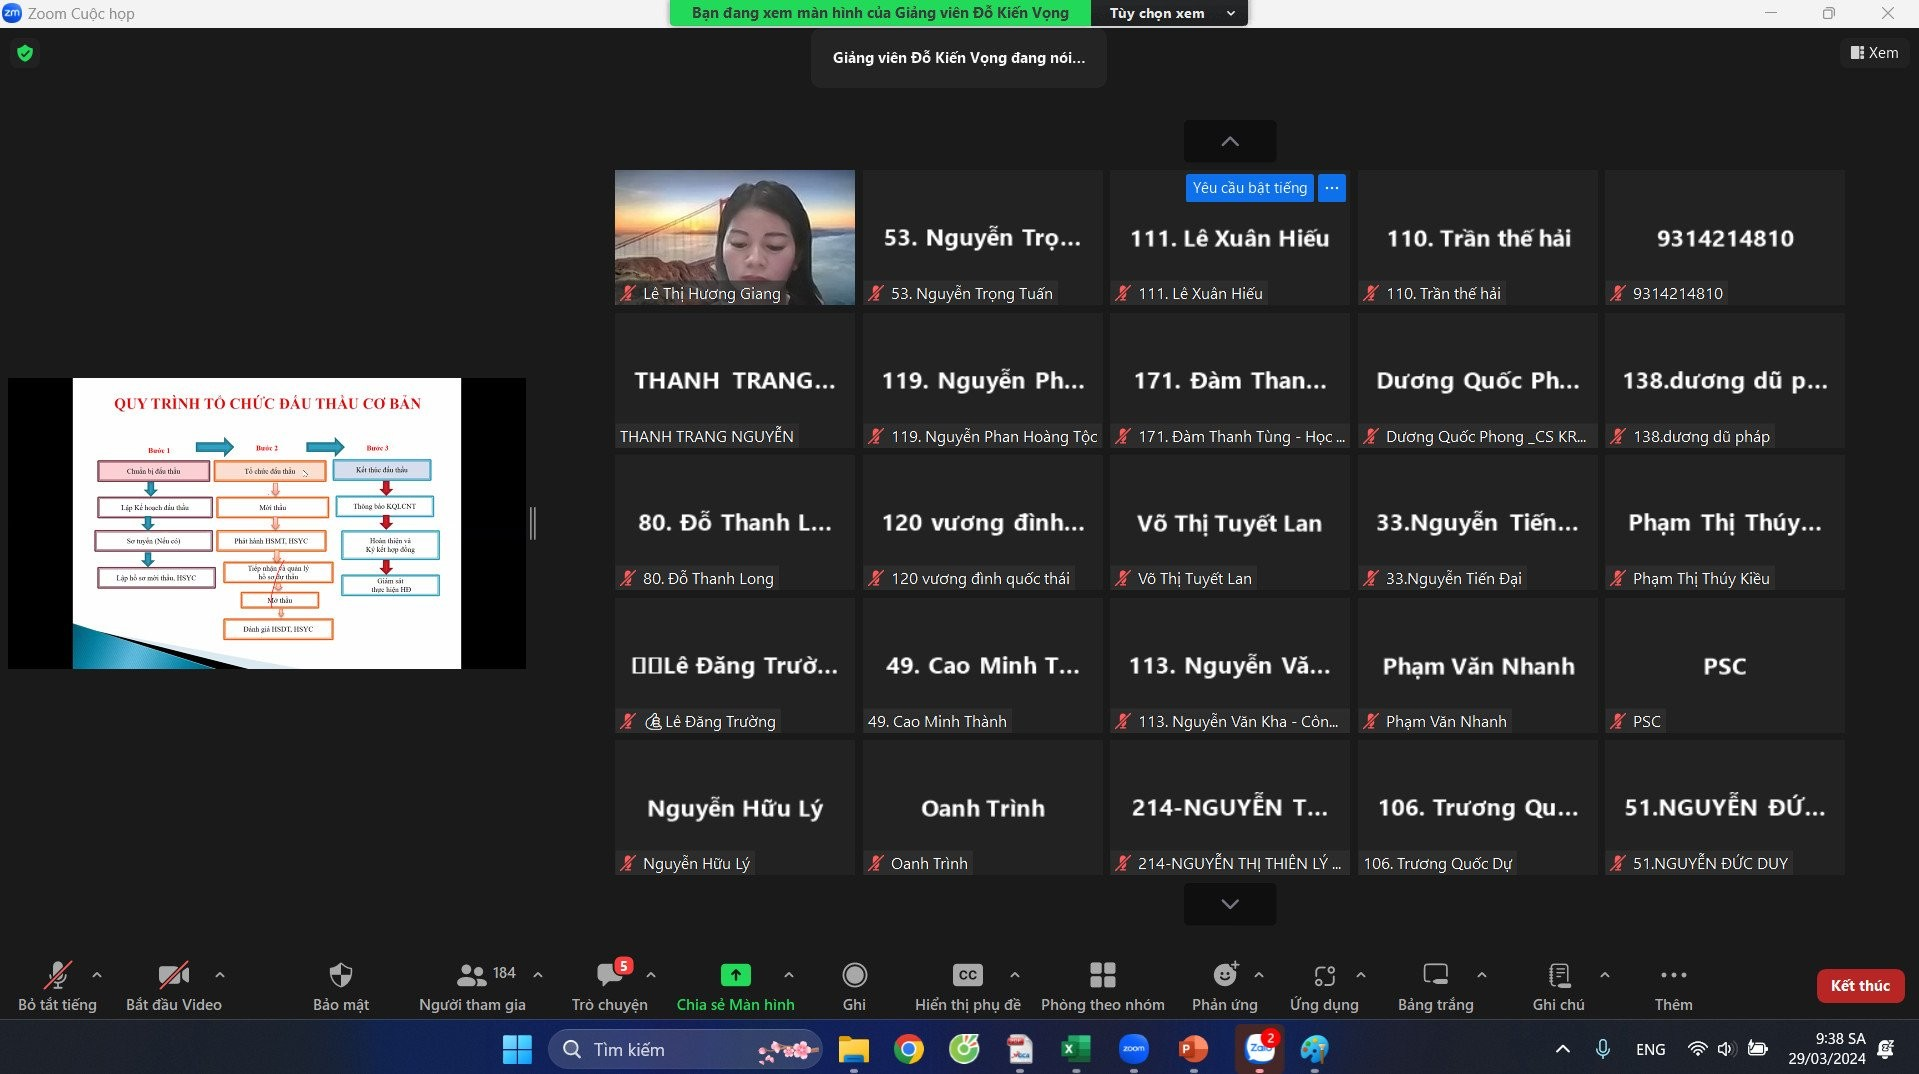Click the Kết thúc end meeting button
The width and height of the screenshot is (1919, 1074).
pos(1859,985)
